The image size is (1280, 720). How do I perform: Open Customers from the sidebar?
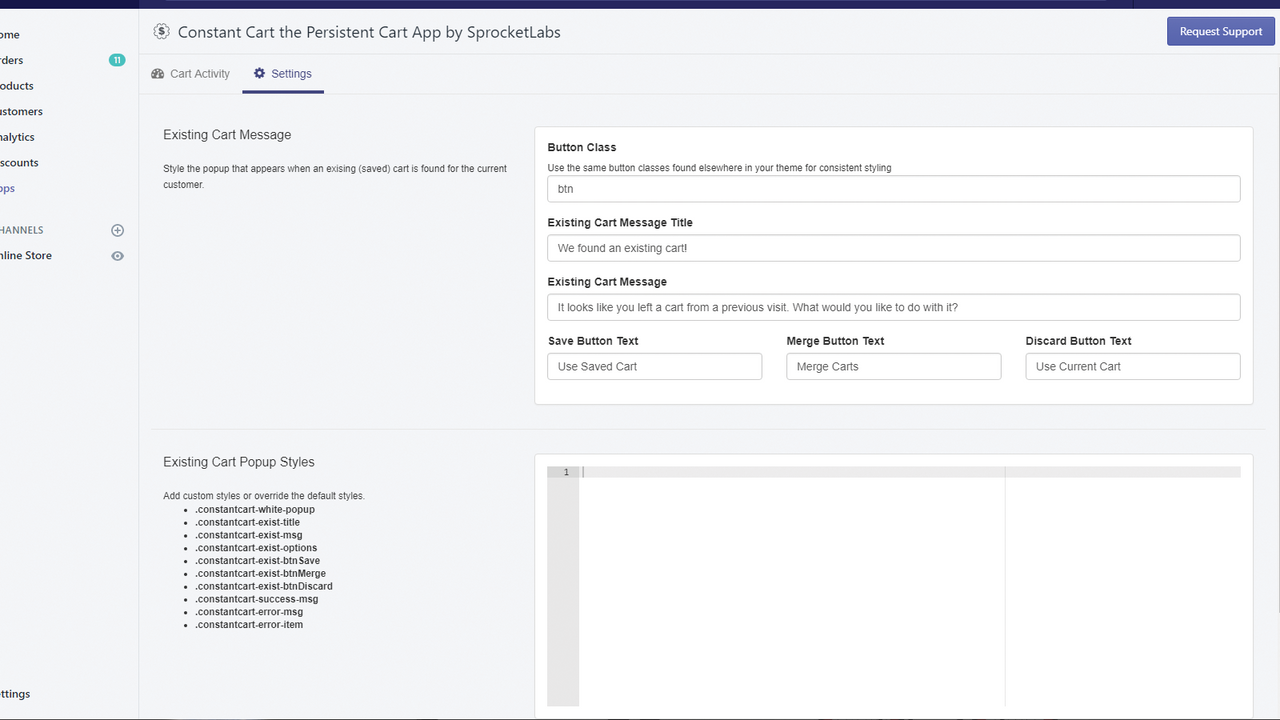pos(20,111)
